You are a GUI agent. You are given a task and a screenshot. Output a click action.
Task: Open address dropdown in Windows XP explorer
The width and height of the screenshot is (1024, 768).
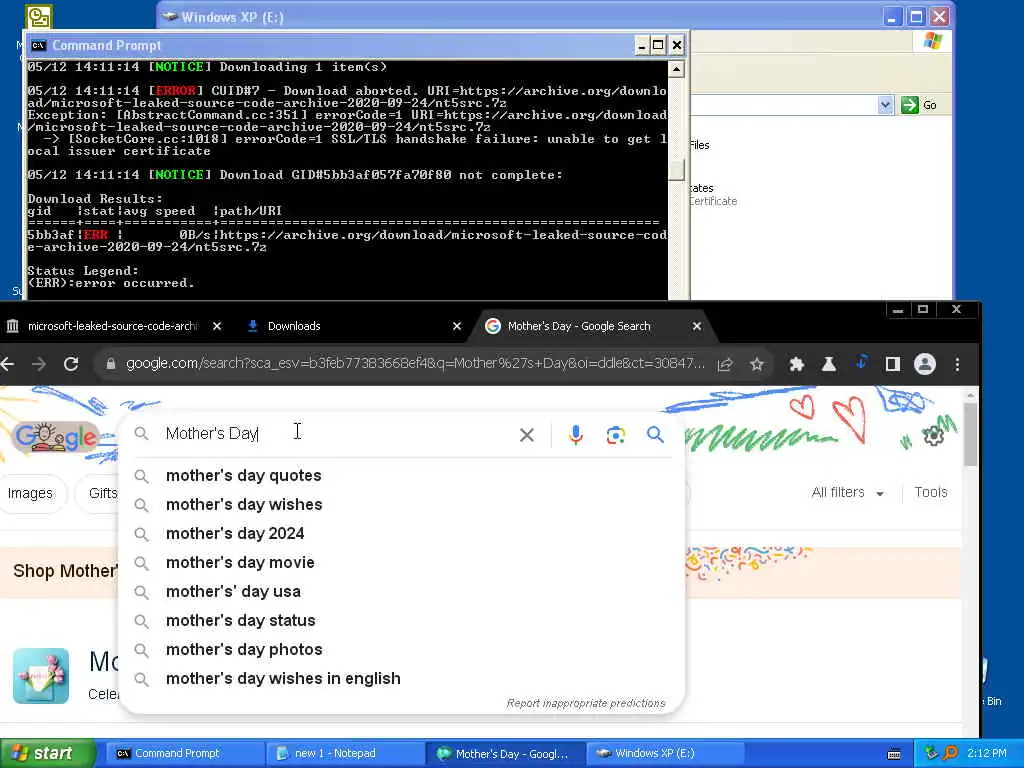pyautogui.click(x=885, y=104)
